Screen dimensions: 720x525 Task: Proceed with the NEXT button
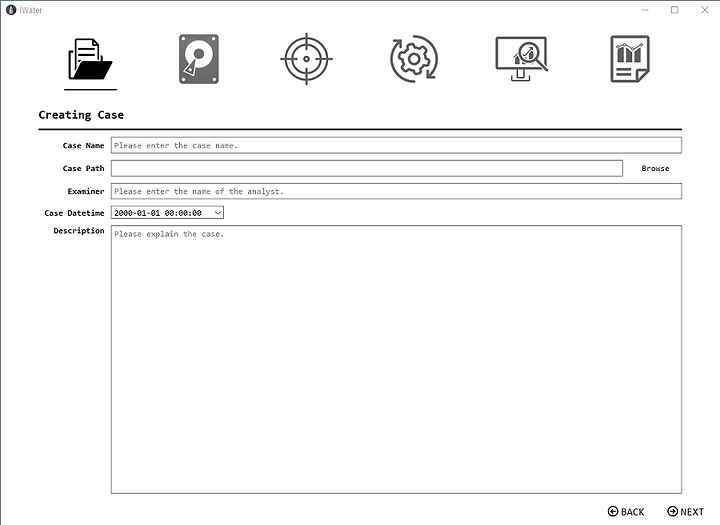686,512
